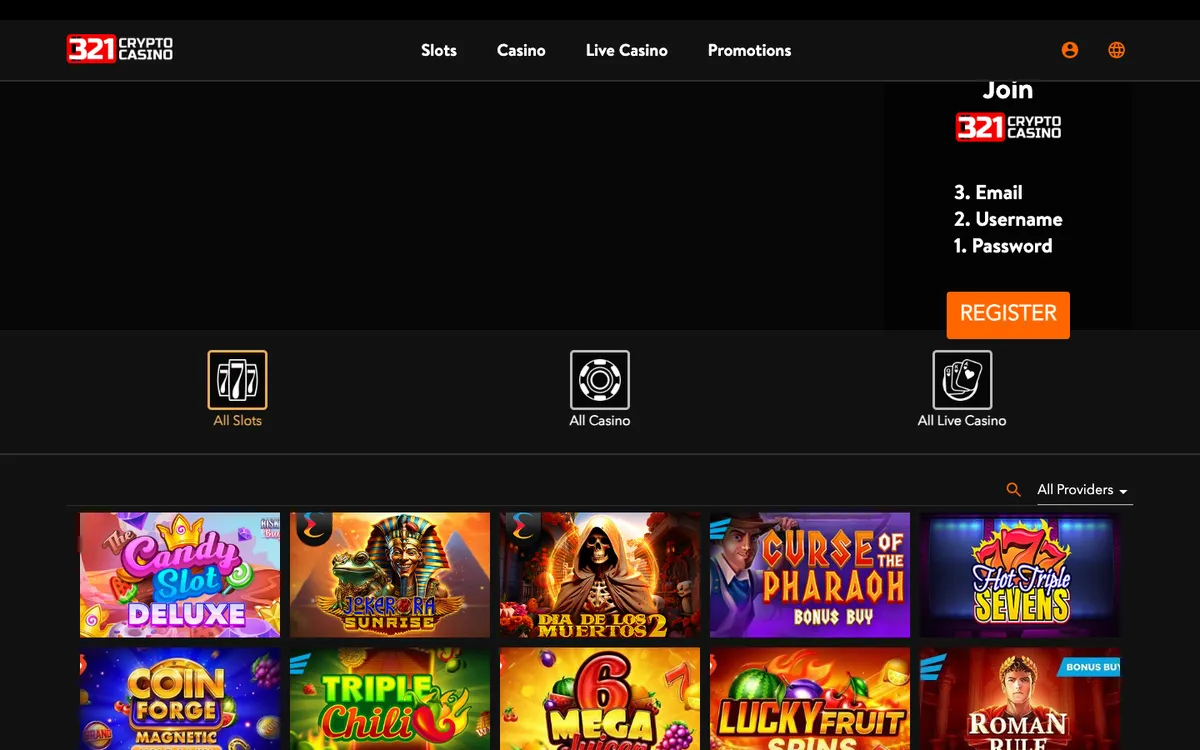The width and height of the screenshot is (1200, 750).
Task: Click the orange REGISTER button
Action: click(x=1008, y=315)
